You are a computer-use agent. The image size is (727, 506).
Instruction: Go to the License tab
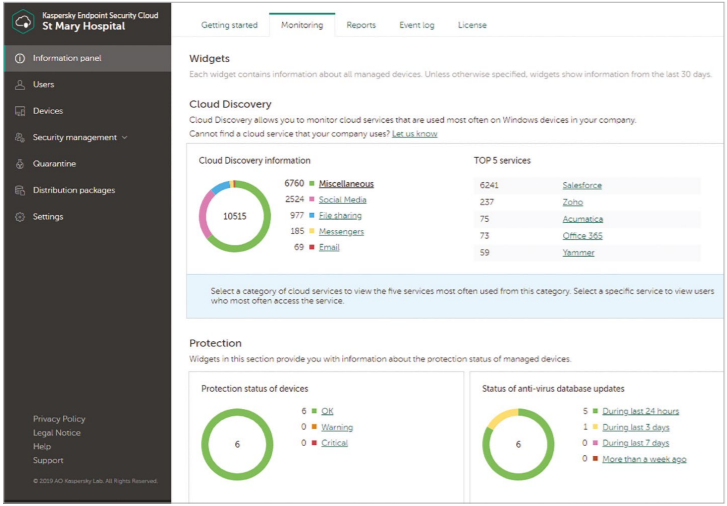[x=472, y=25]
